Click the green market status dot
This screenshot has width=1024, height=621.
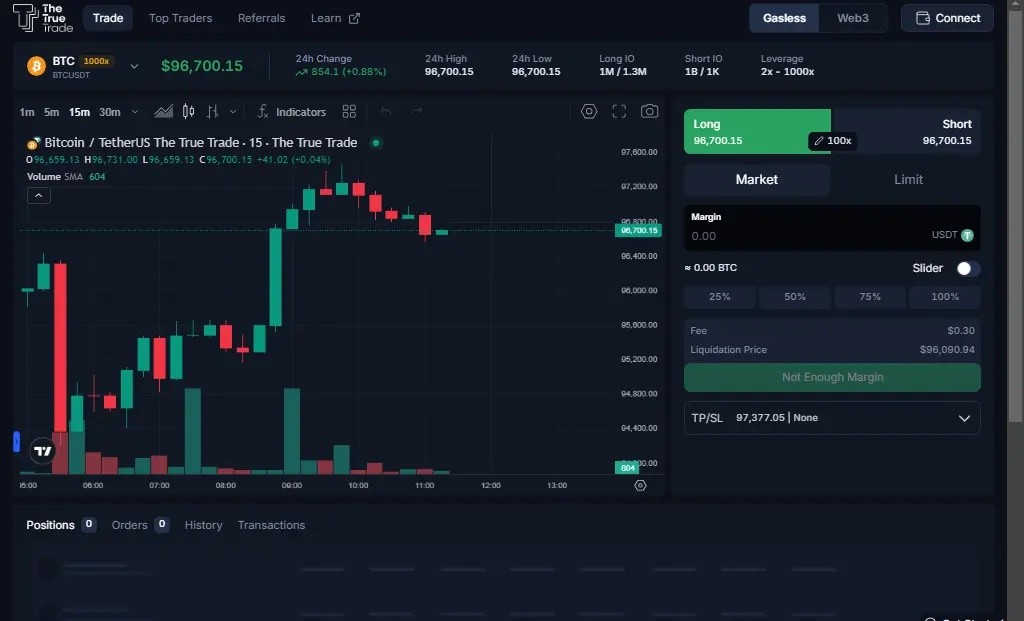click(376, 143)
